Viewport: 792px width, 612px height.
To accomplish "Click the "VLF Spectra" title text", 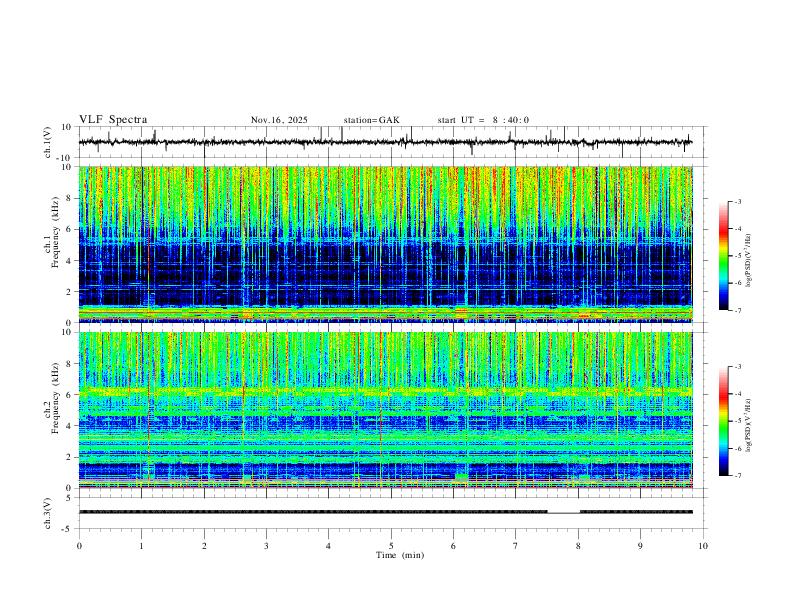I will pos(113,120).
